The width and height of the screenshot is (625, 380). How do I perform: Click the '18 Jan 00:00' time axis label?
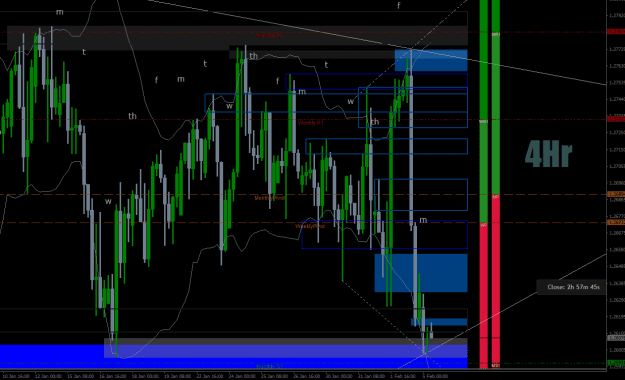pyautogui.click(x=145, y=376)
